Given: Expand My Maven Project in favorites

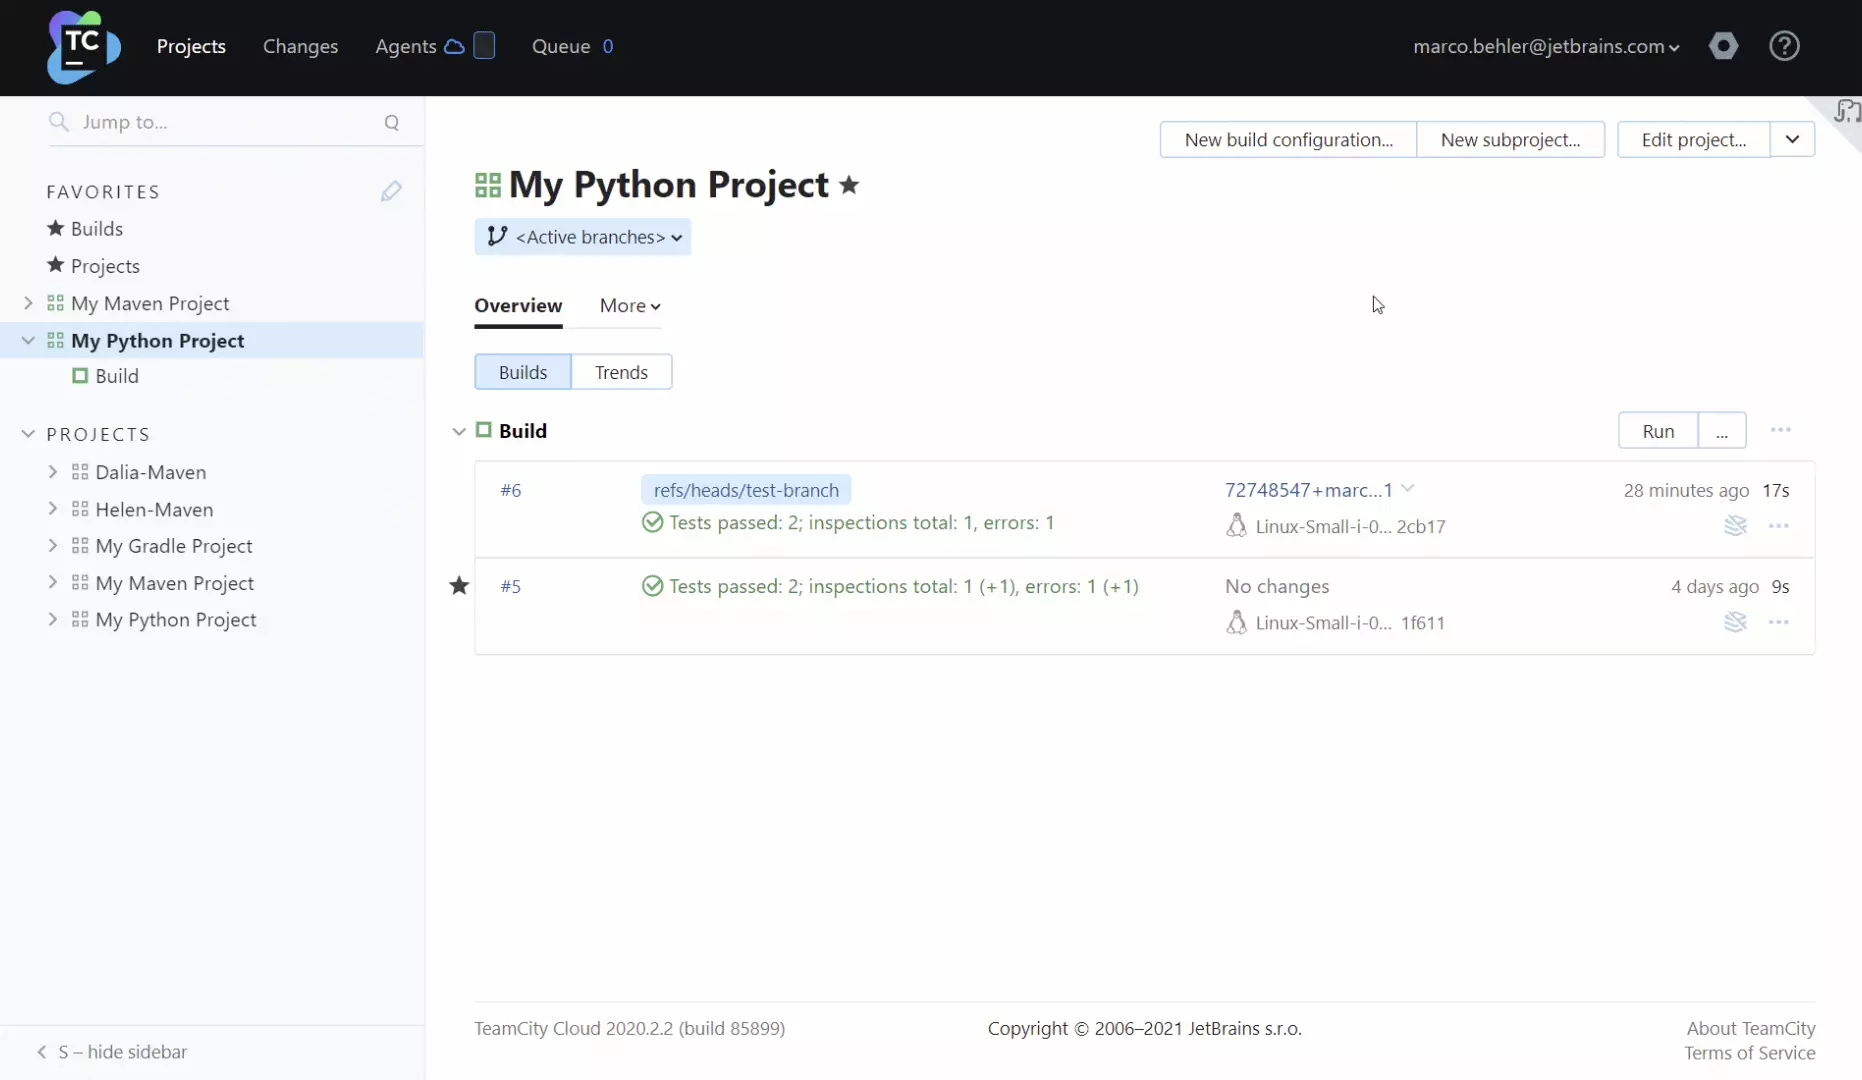Looking at the screenshot, I should click(28, 303).
